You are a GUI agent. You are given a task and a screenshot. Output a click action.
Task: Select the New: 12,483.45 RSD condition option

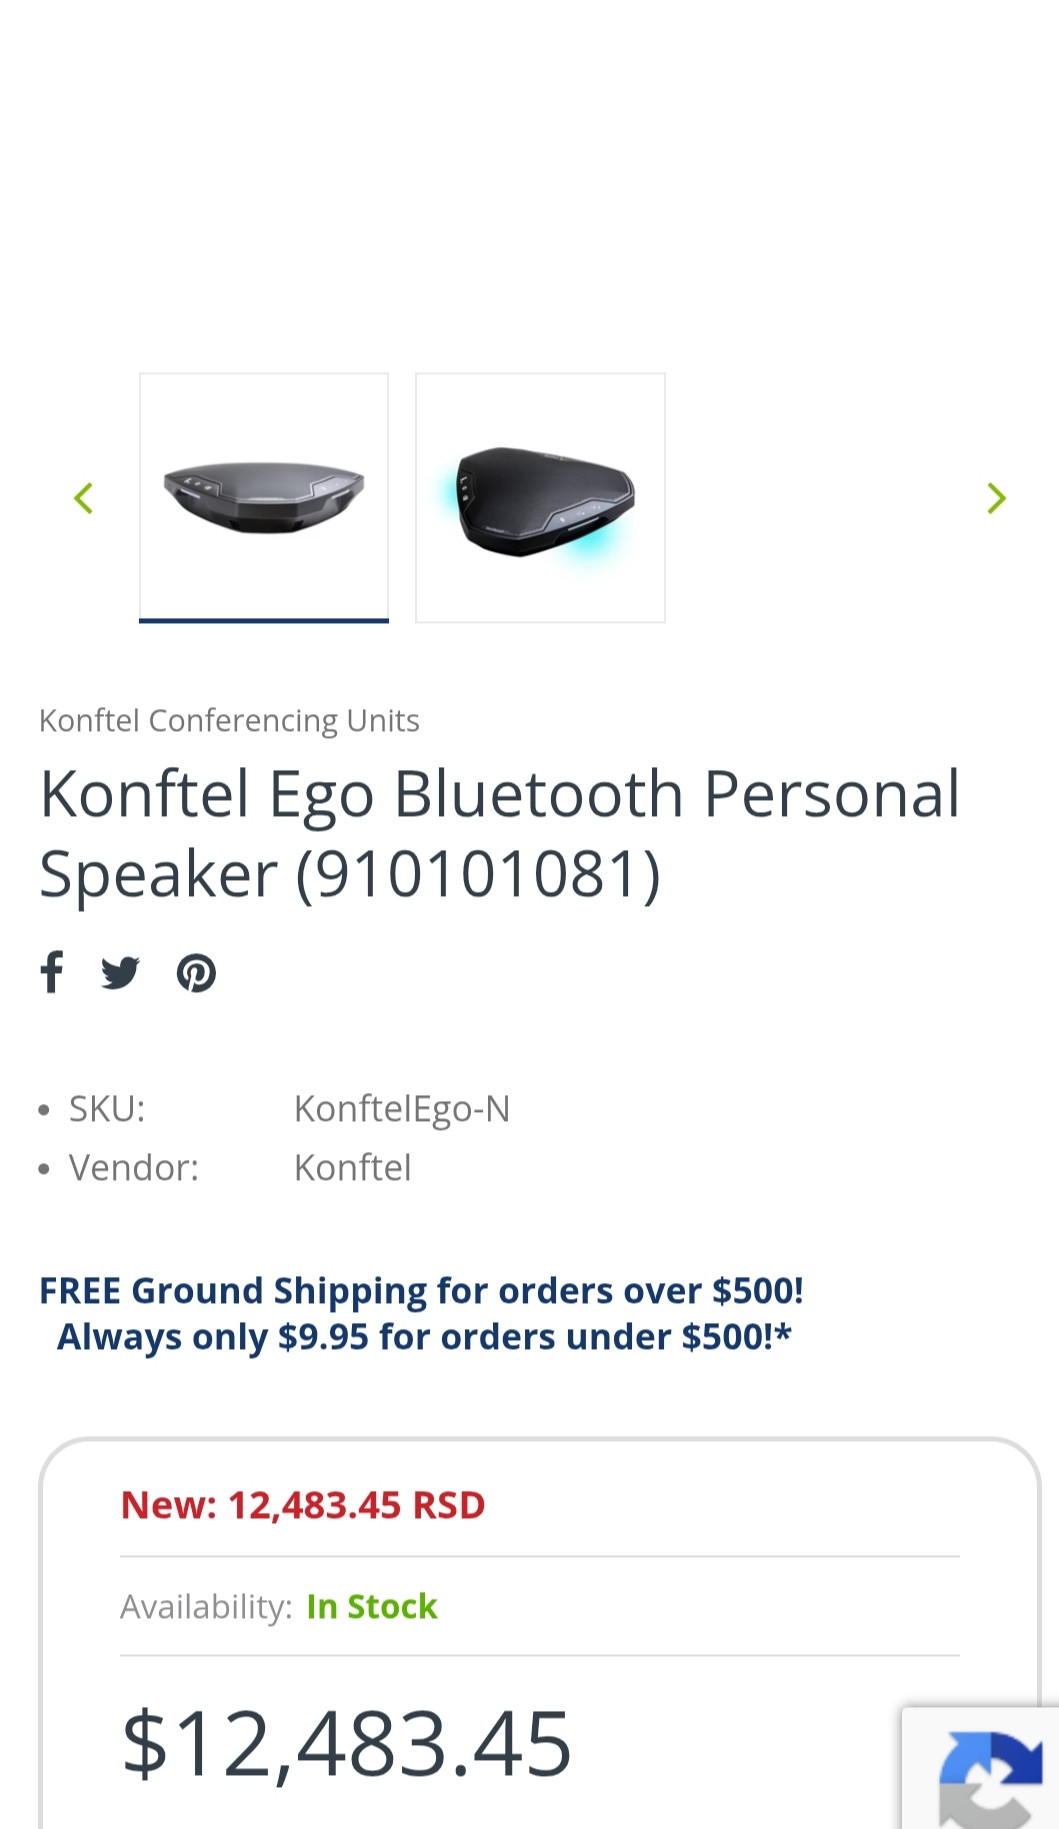[x=303, y=1505]
